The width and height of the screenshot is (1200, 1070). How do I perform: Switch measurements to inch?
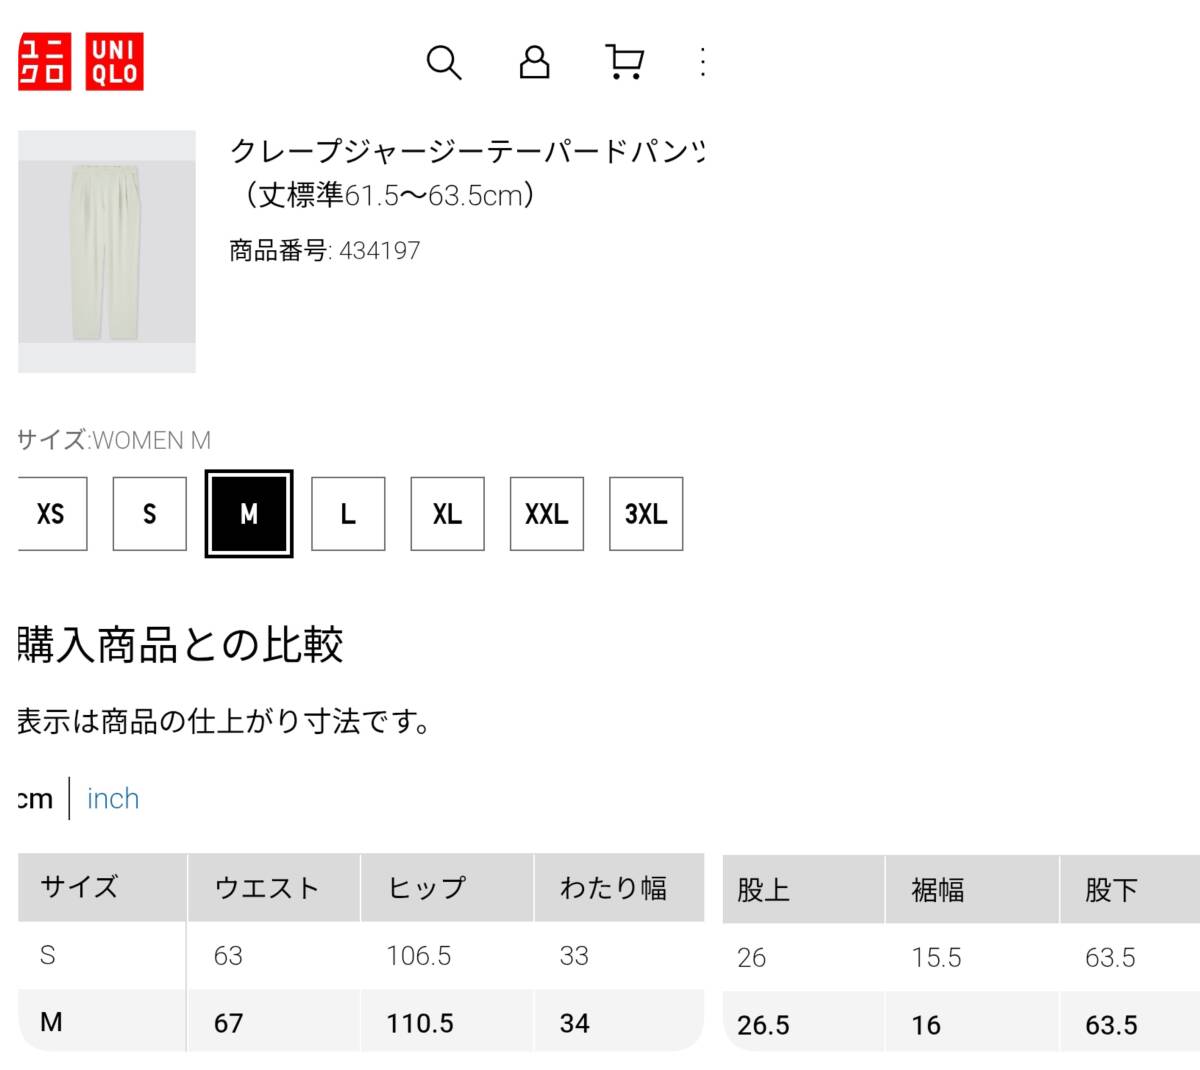tap(113, 798)
